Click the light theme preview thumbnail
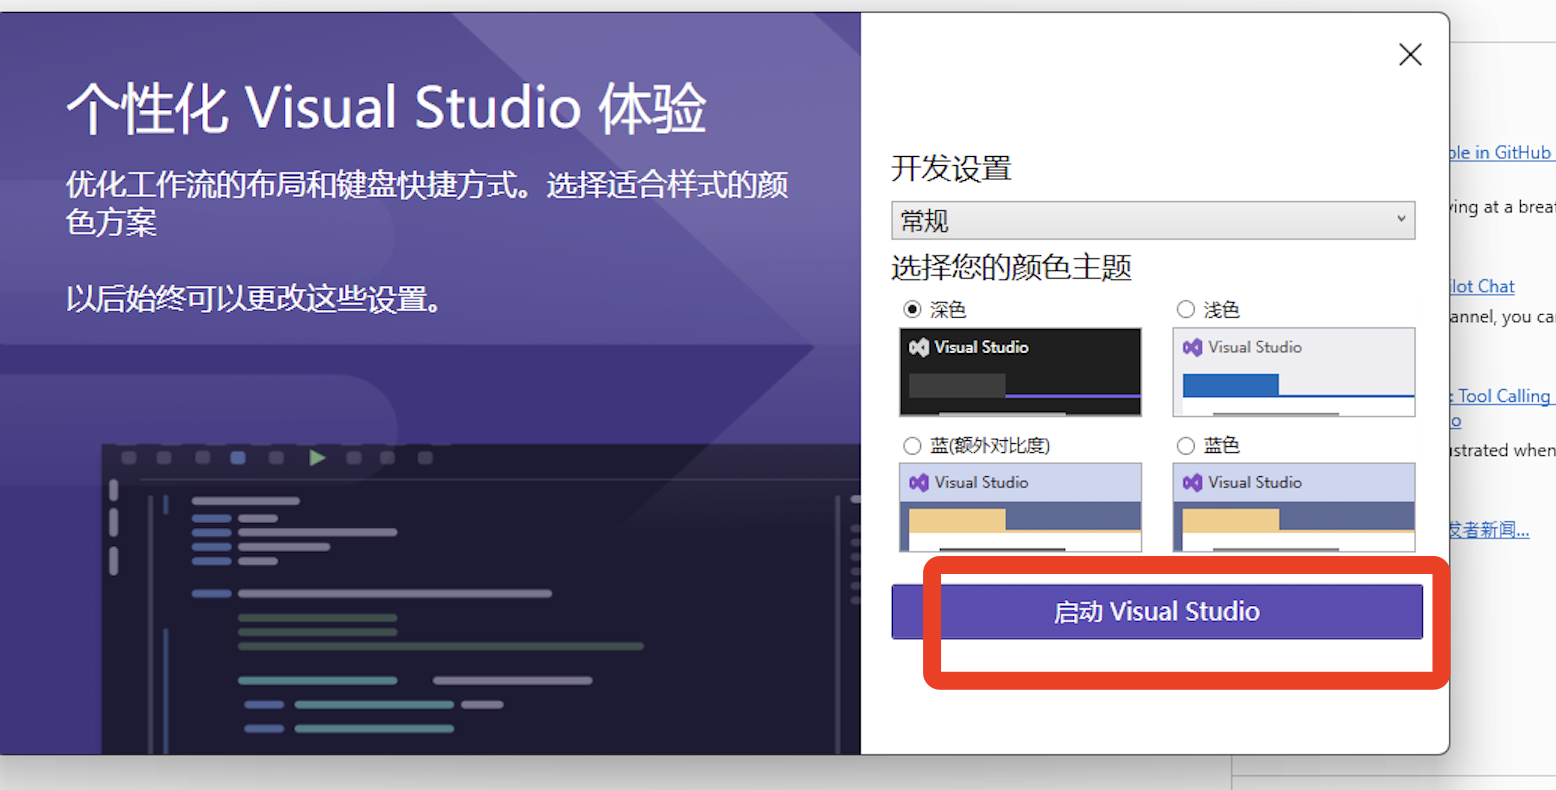Screen dimensions: 1556x790 pyautogui.click(x=1294, y=372)
